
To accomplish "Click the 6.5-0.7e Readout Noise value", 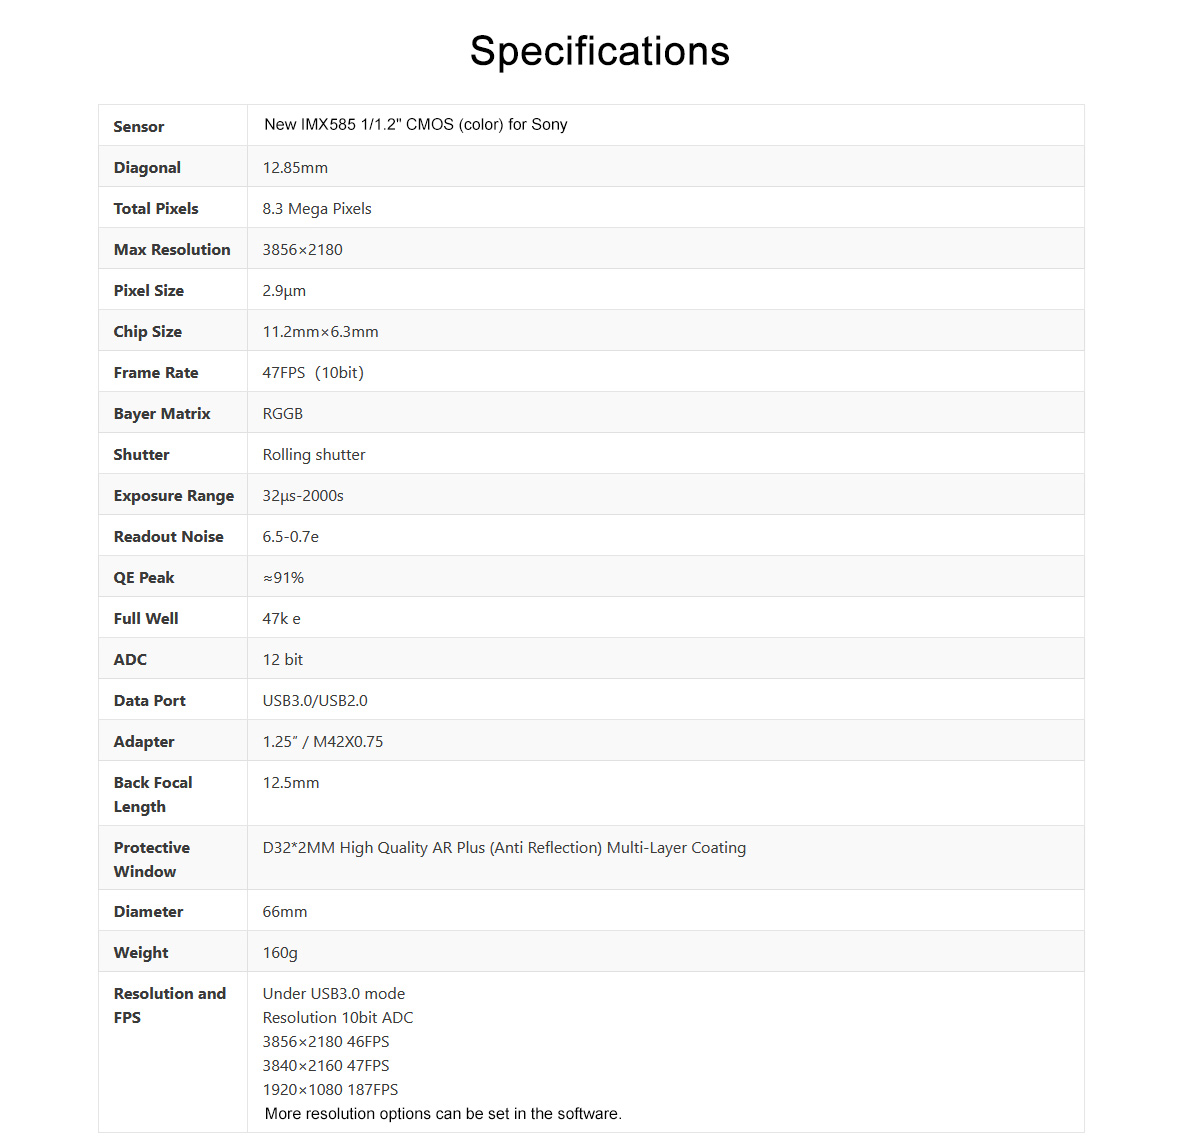I will point(291,537).
